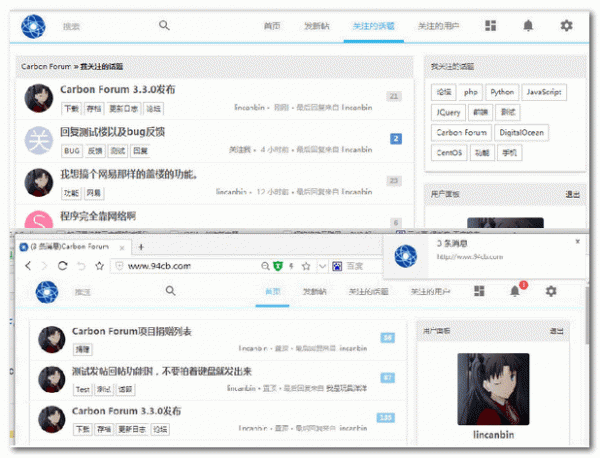Expand the address bar dropdown chevron
The image size is (600, 458).
tap(323, 266)
